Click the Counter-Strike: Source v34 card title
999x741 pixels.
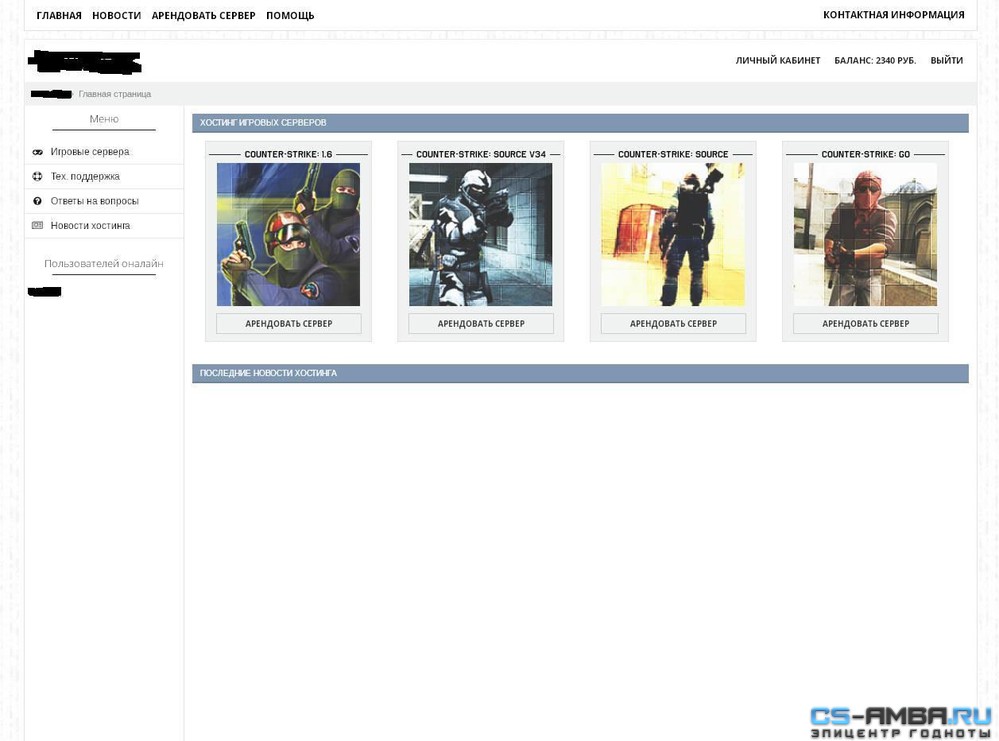point(481,154)
